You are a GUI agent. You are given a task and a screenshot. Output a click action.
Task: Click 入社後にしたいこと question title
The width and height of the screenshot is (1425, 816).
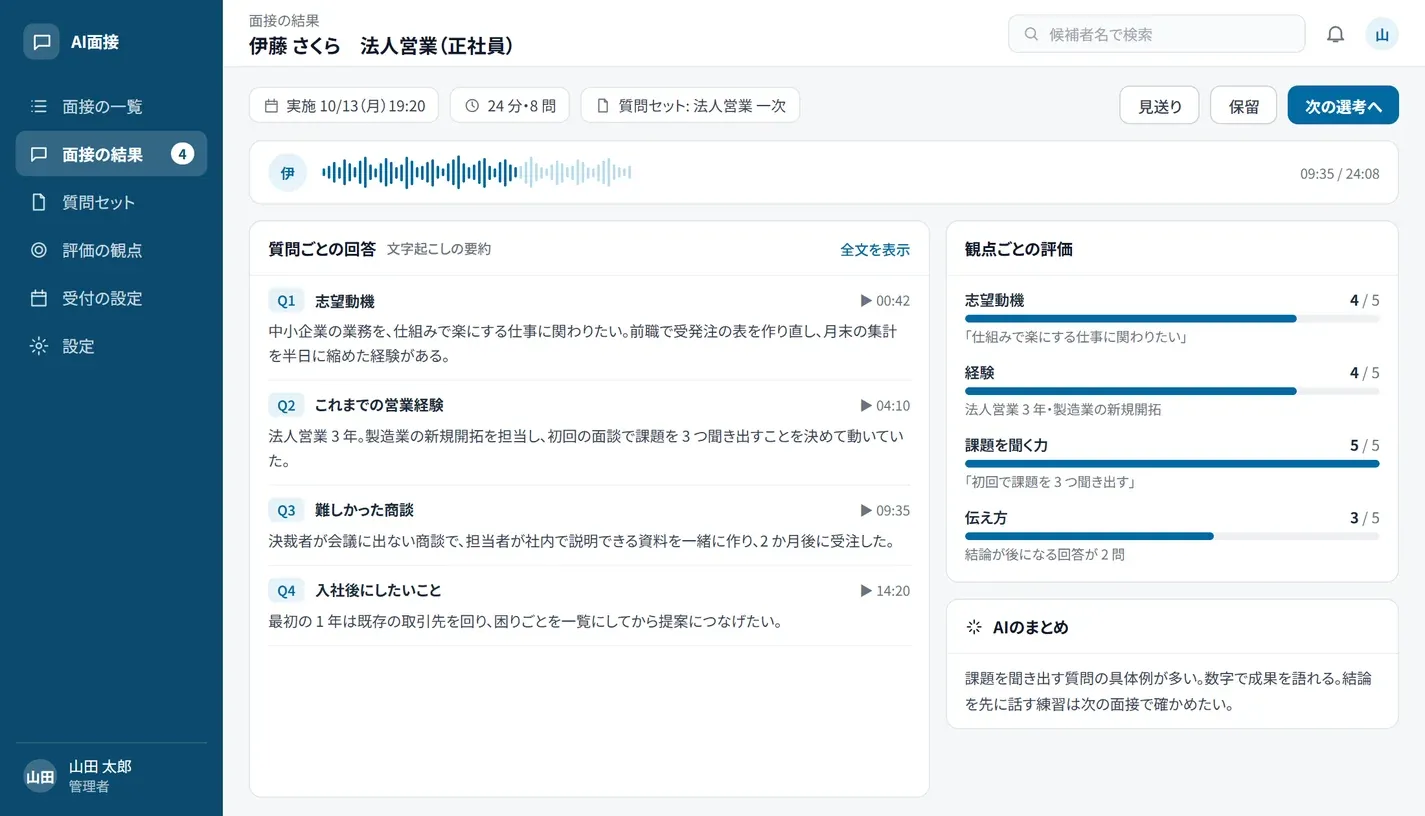coord(378,591)
